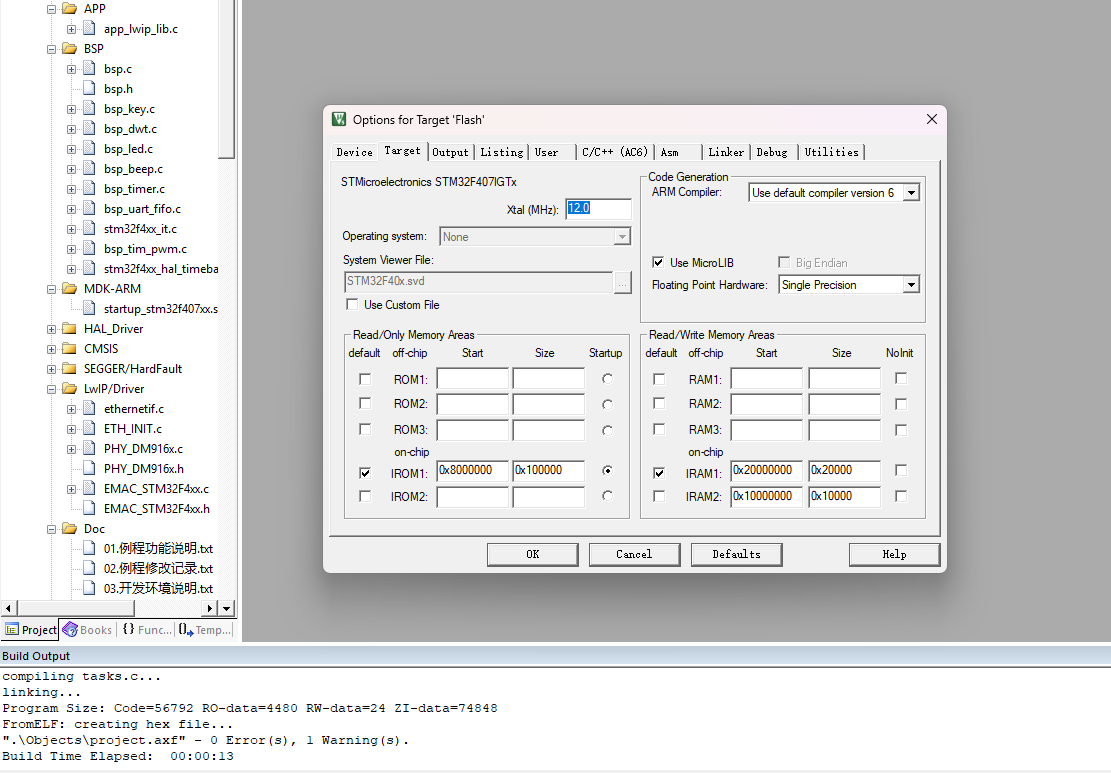The width and height of the screenshot is (1111, 773).
Task: Browse for System Viewer File button
Action: click(623, 283)
